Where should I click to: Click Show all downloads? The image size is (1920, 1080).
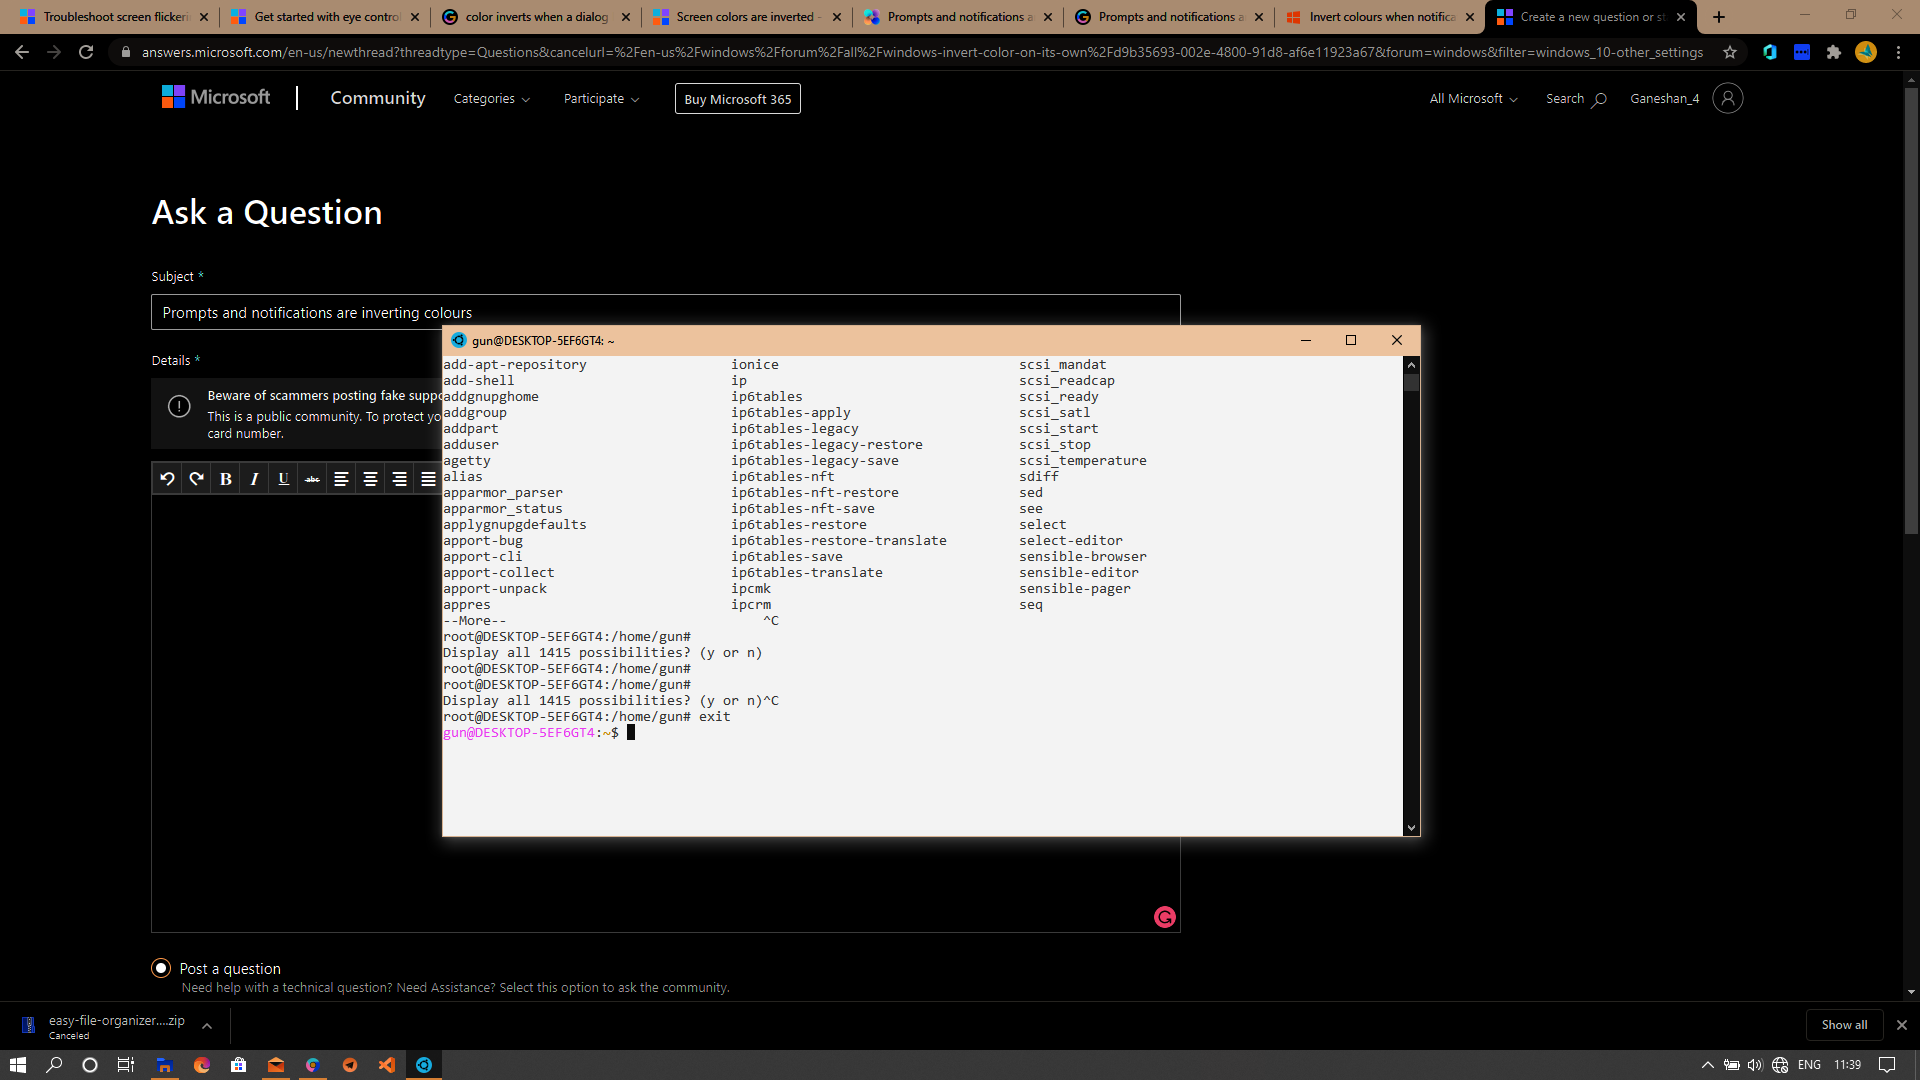click(1844, 1025)
